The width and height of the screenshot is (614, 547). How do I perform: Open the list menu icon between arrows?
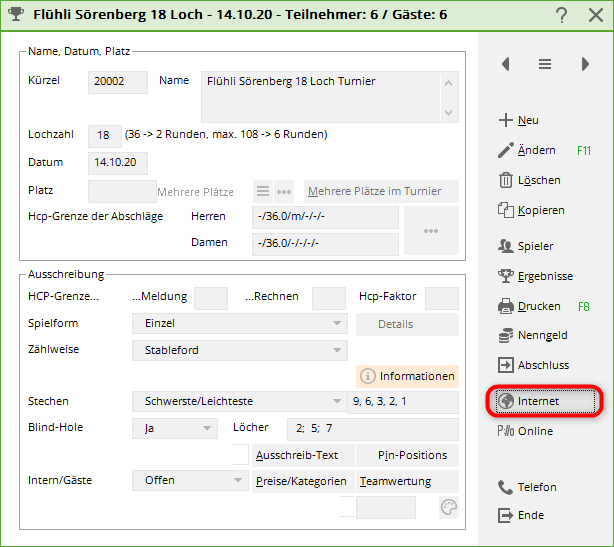click(545, 64)
